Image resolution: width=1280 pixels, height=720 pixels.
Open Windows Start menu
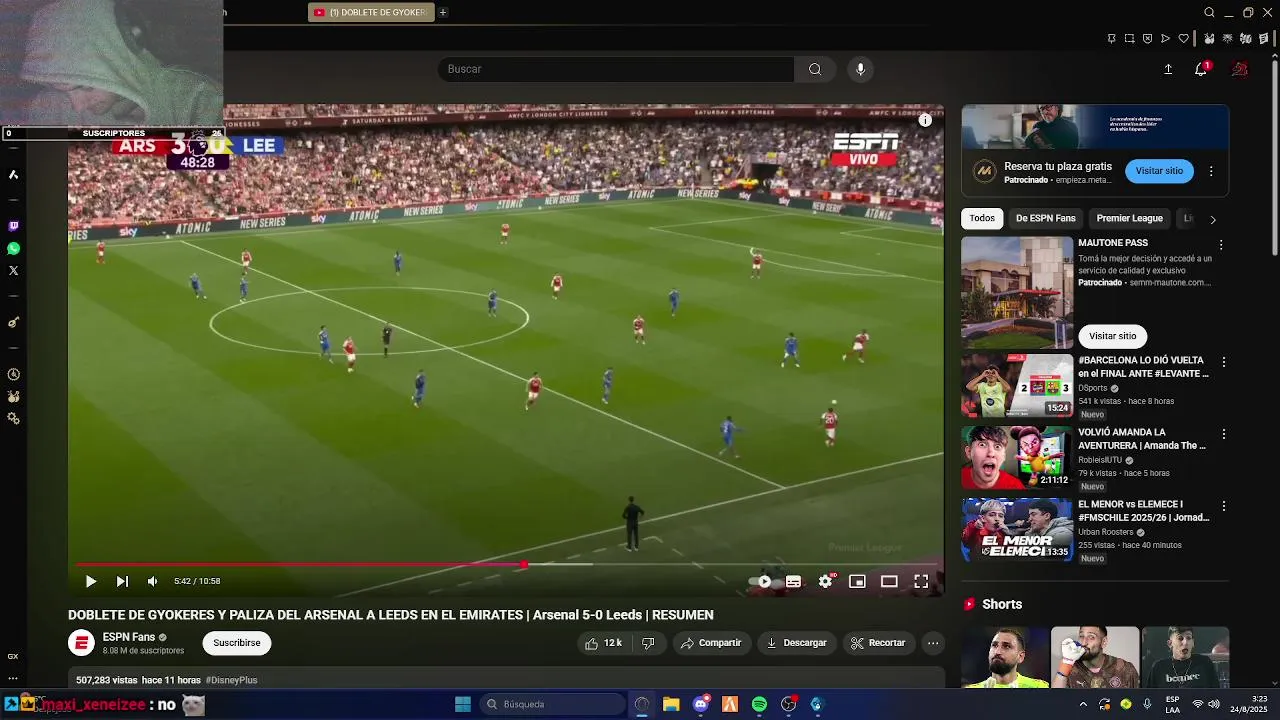click(463, 704)
